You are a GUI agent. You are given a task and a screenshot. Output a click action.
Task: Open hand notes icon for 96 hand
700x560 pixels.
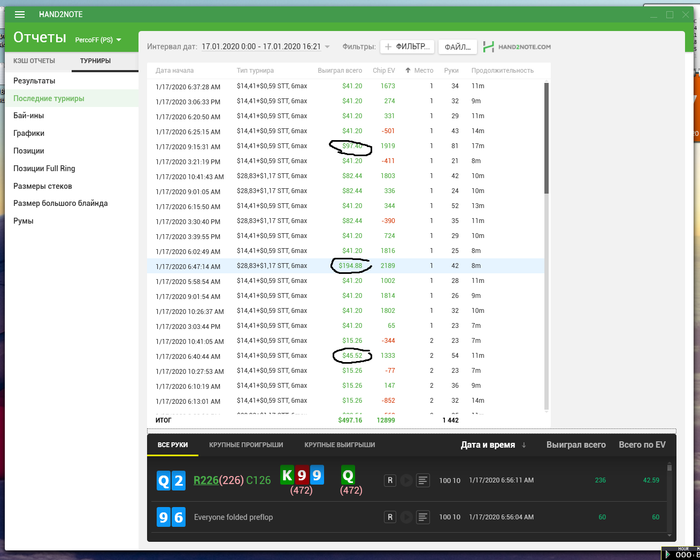423,517
